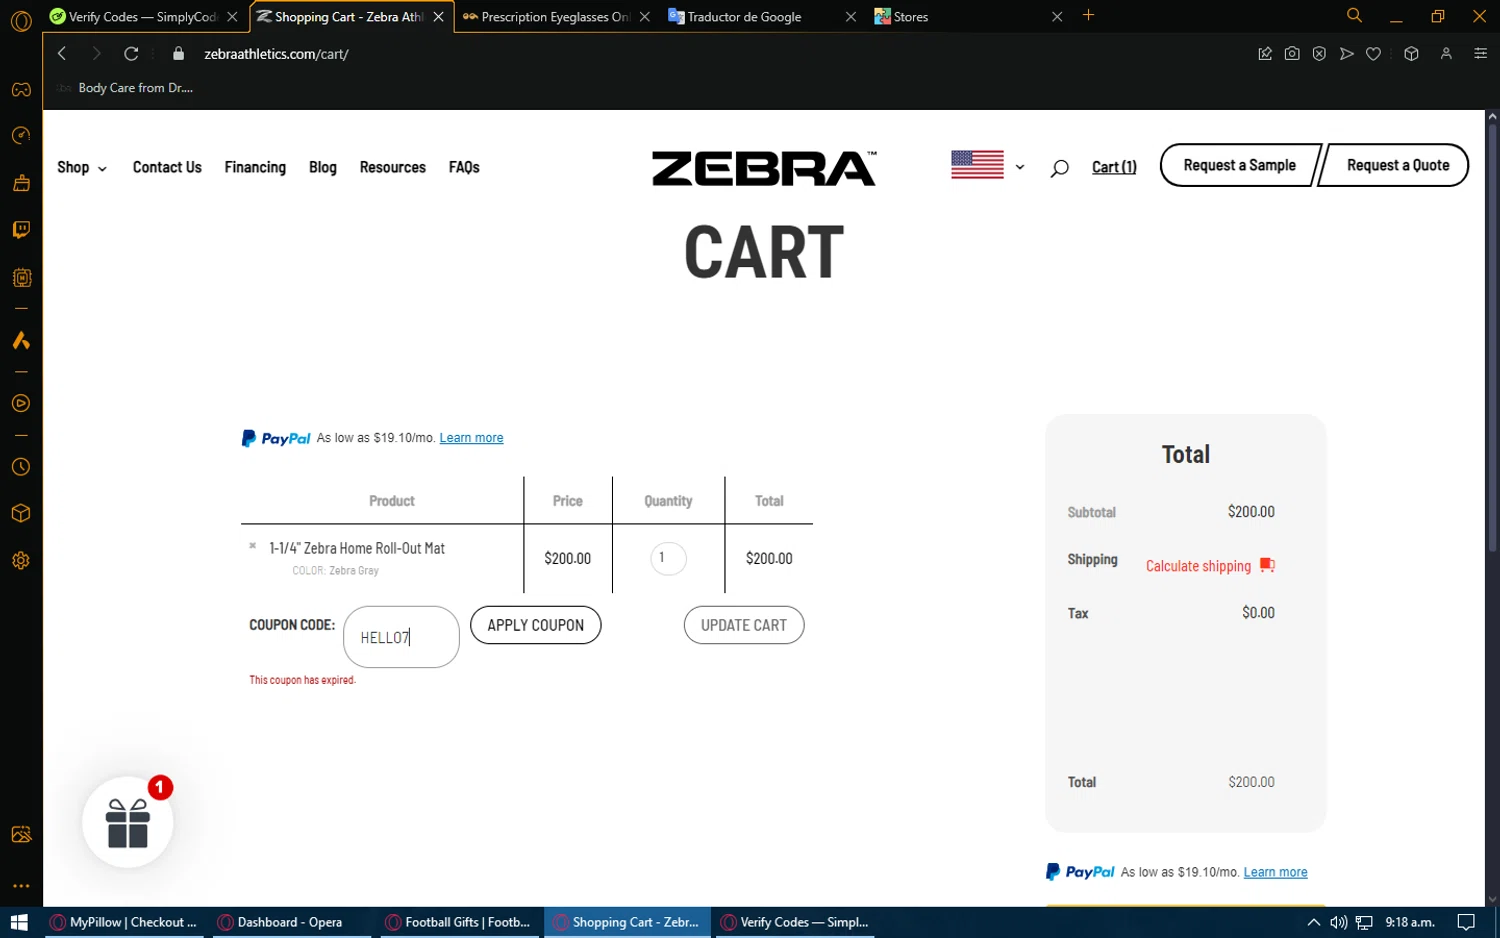Open the Opera menu logo icon
The image size is (1500, 938).
tap(21, 20)
